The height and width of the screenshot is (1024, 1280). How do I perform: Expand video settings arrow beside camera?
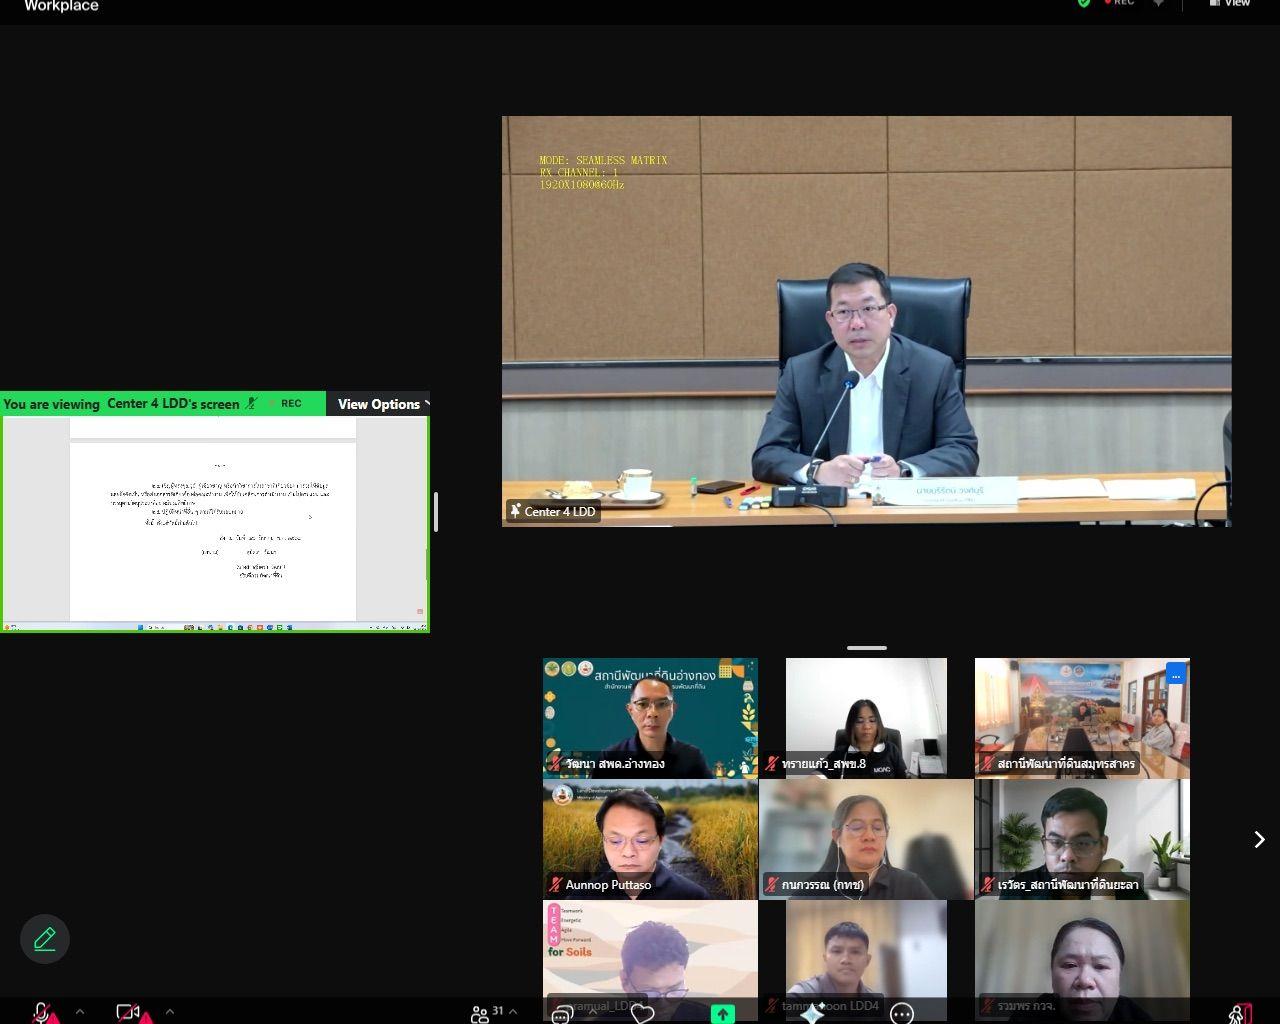tap(169, 1011)
